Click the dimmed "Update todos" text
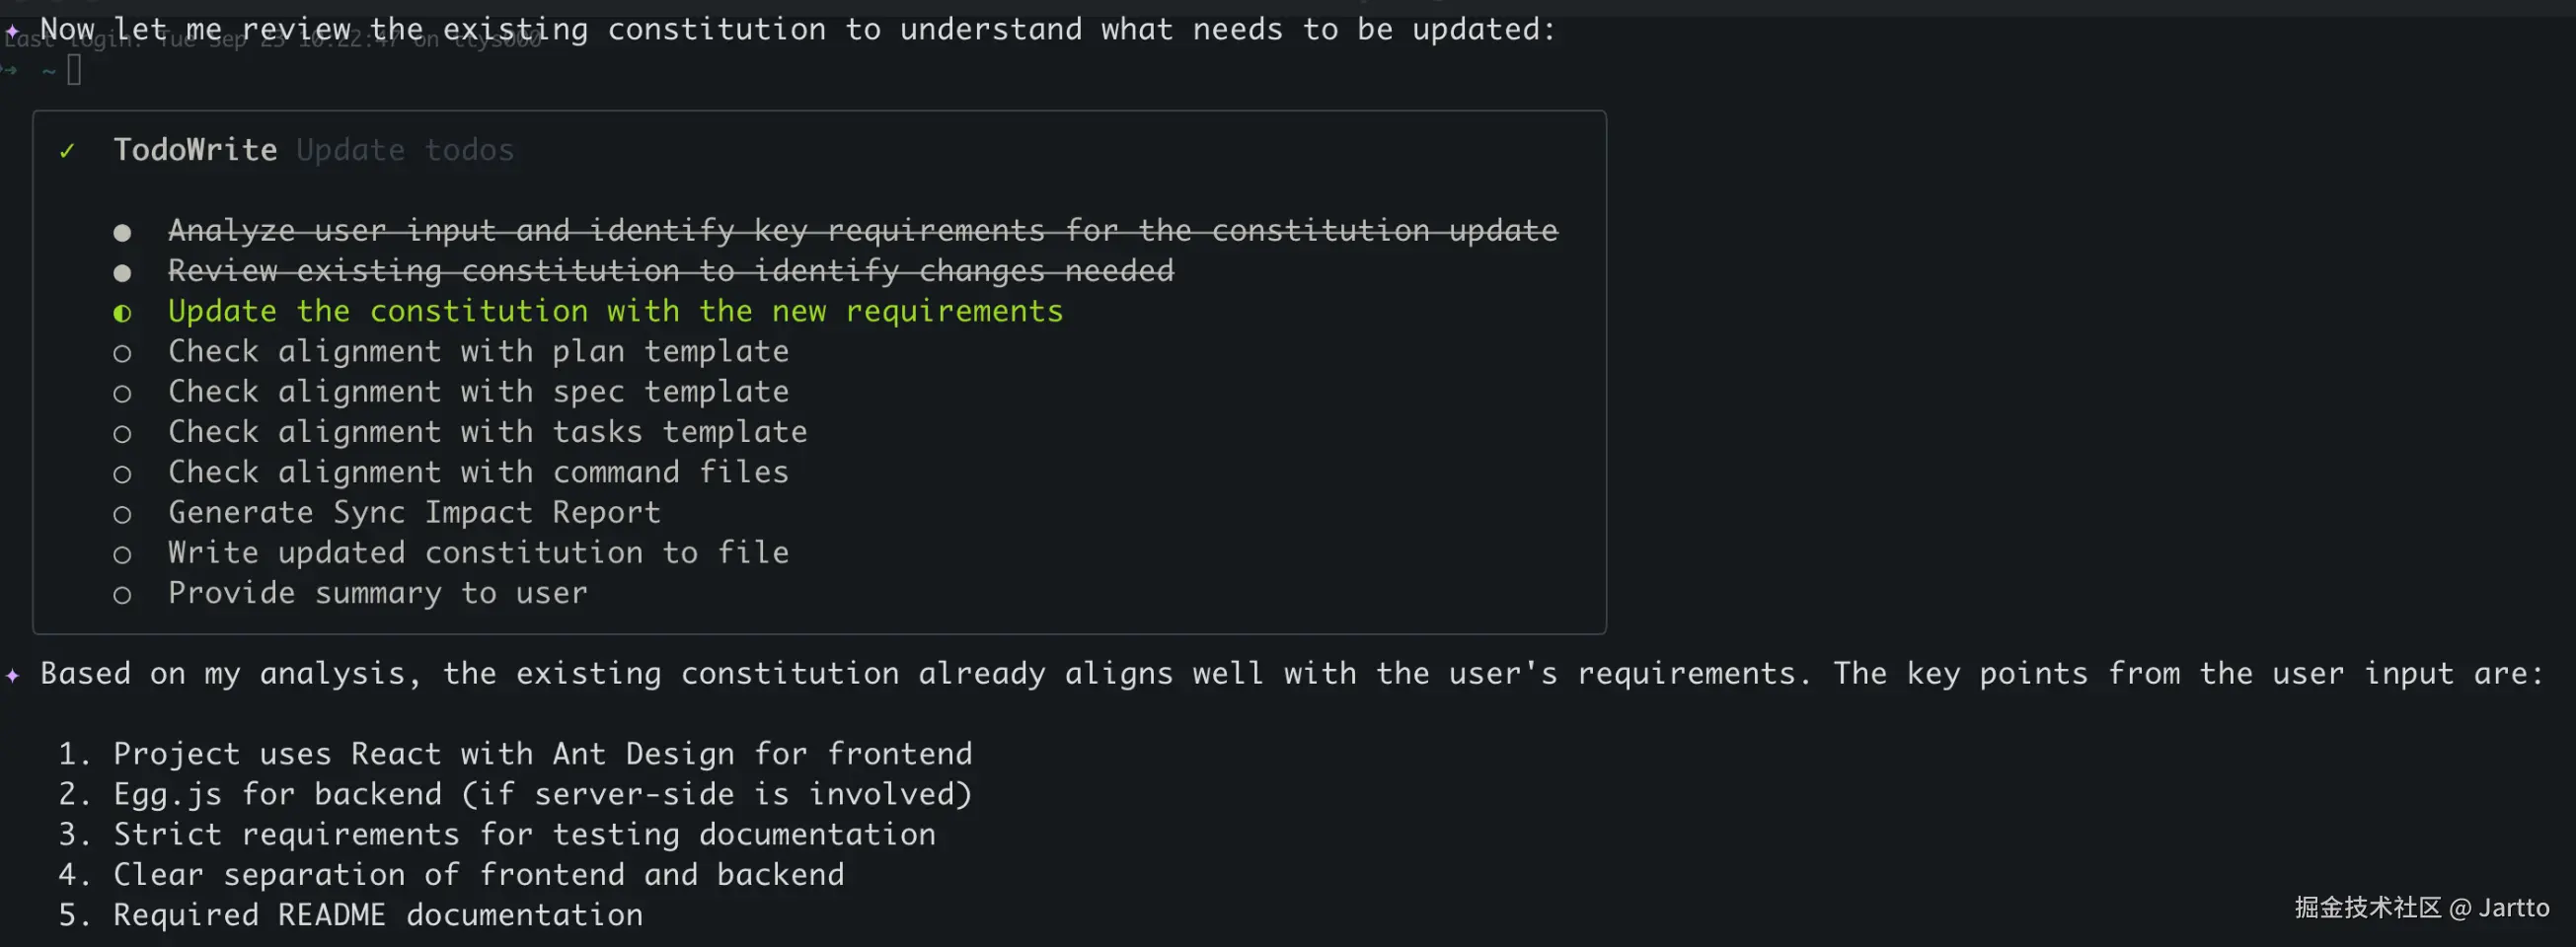Screen dimensions: 2576x947 [x=405, y=150]
